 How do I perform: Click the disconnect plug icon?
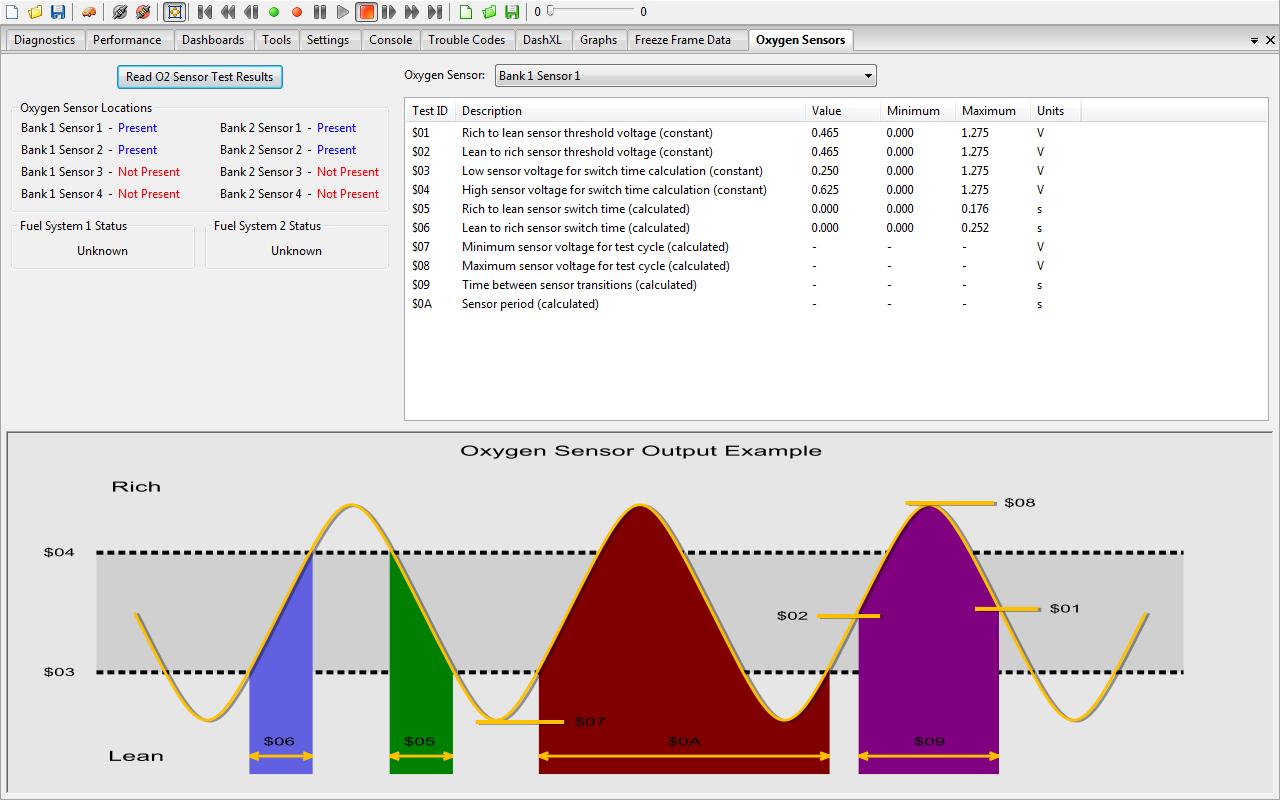pyautogui.click(x=143, y=12)
